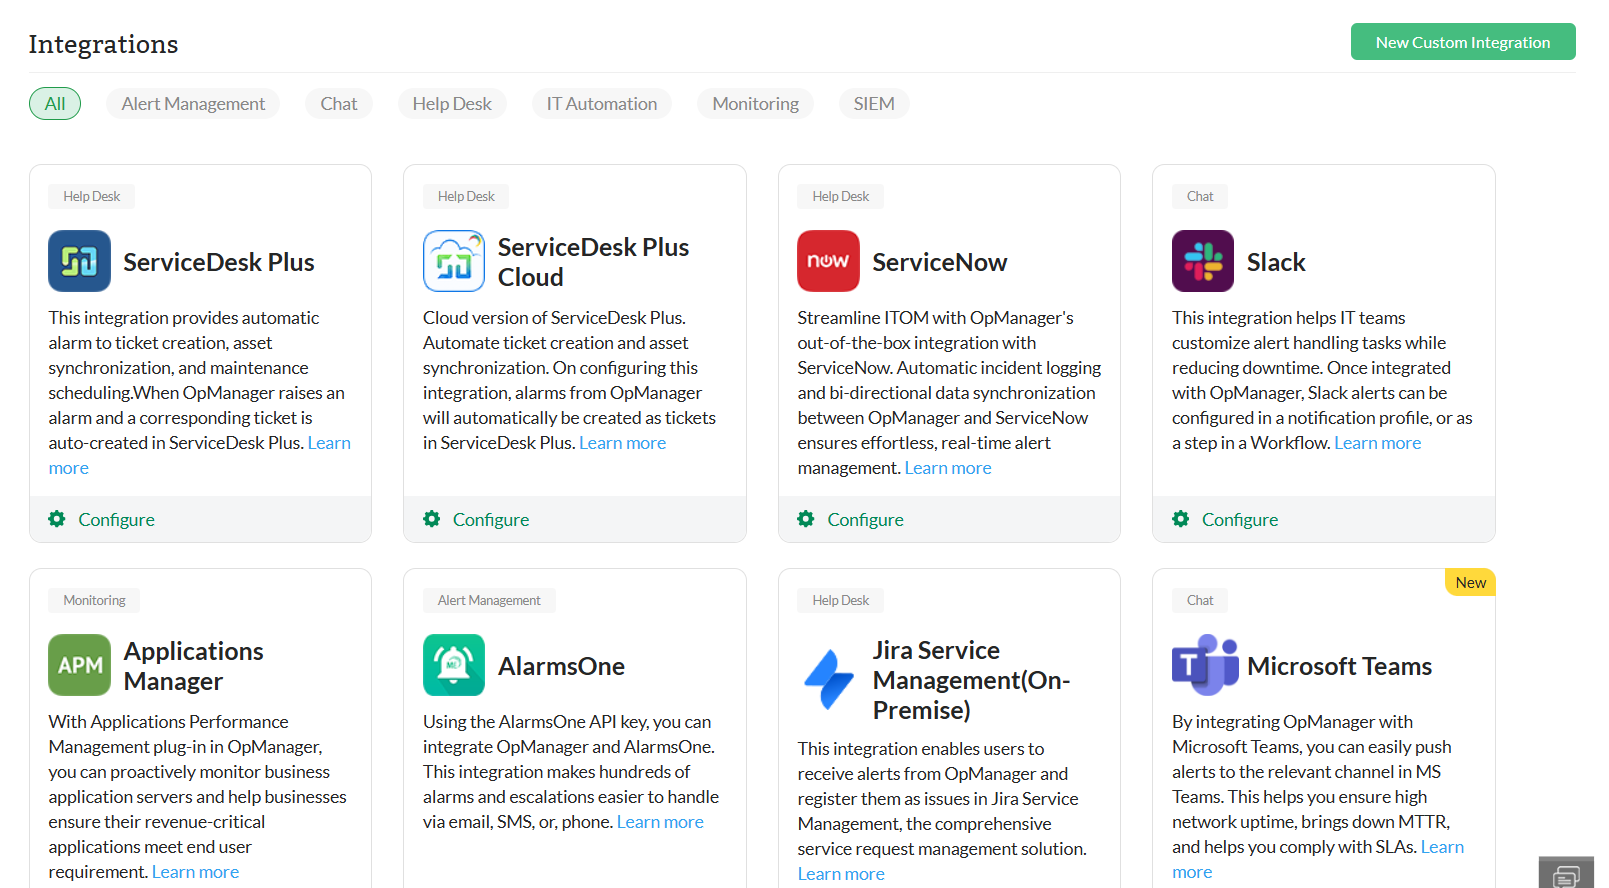Configure the Slack integration

1240,520
